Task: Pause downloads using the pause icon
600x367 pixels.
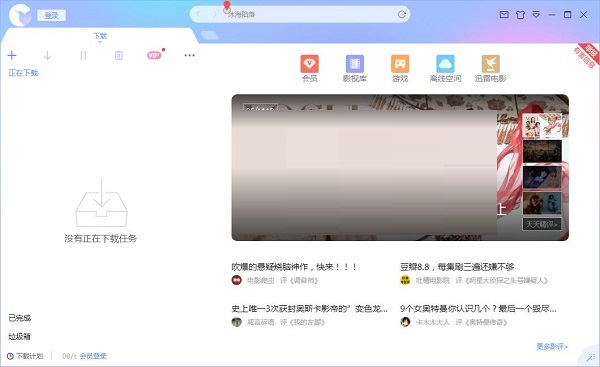Action: (x=83, y=55)
